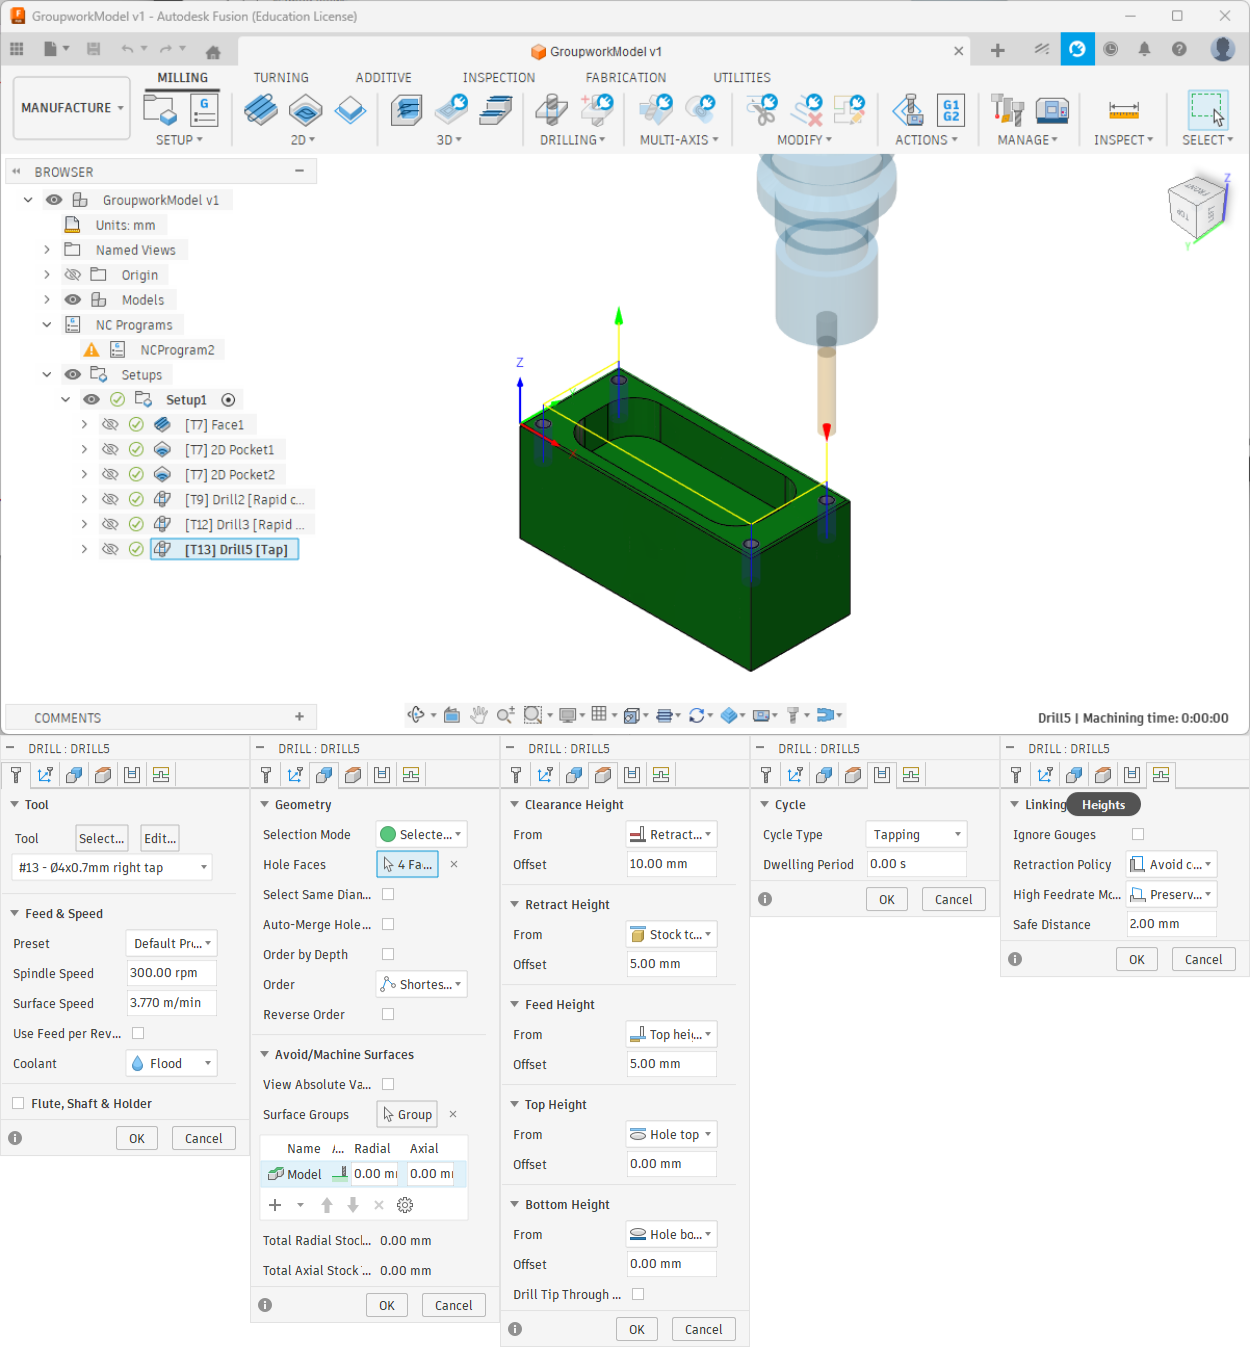Check Select Same Diameter option
This screenshot has width=1250, height=1347.
(x=388, y=894)
